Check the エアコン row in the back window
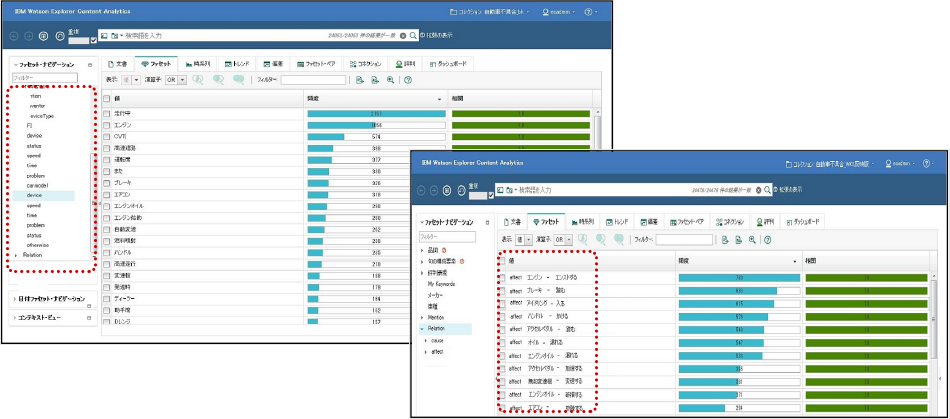 coord(107,194)
